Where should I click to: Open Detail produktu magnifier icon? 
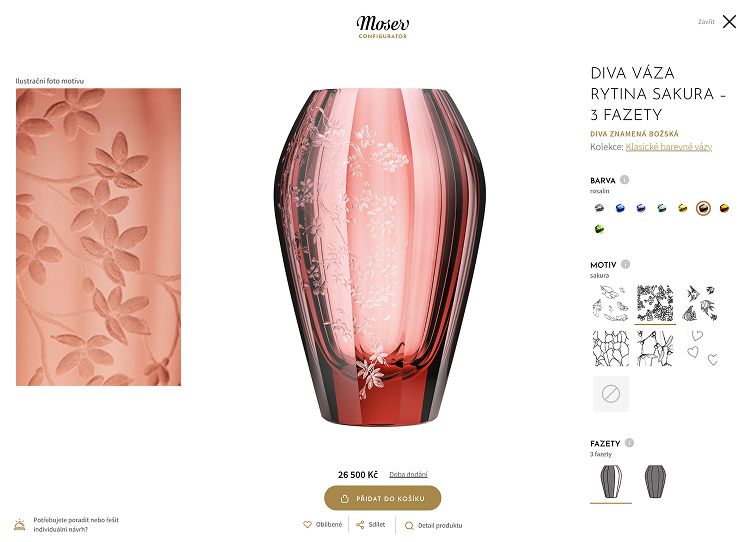409,526
